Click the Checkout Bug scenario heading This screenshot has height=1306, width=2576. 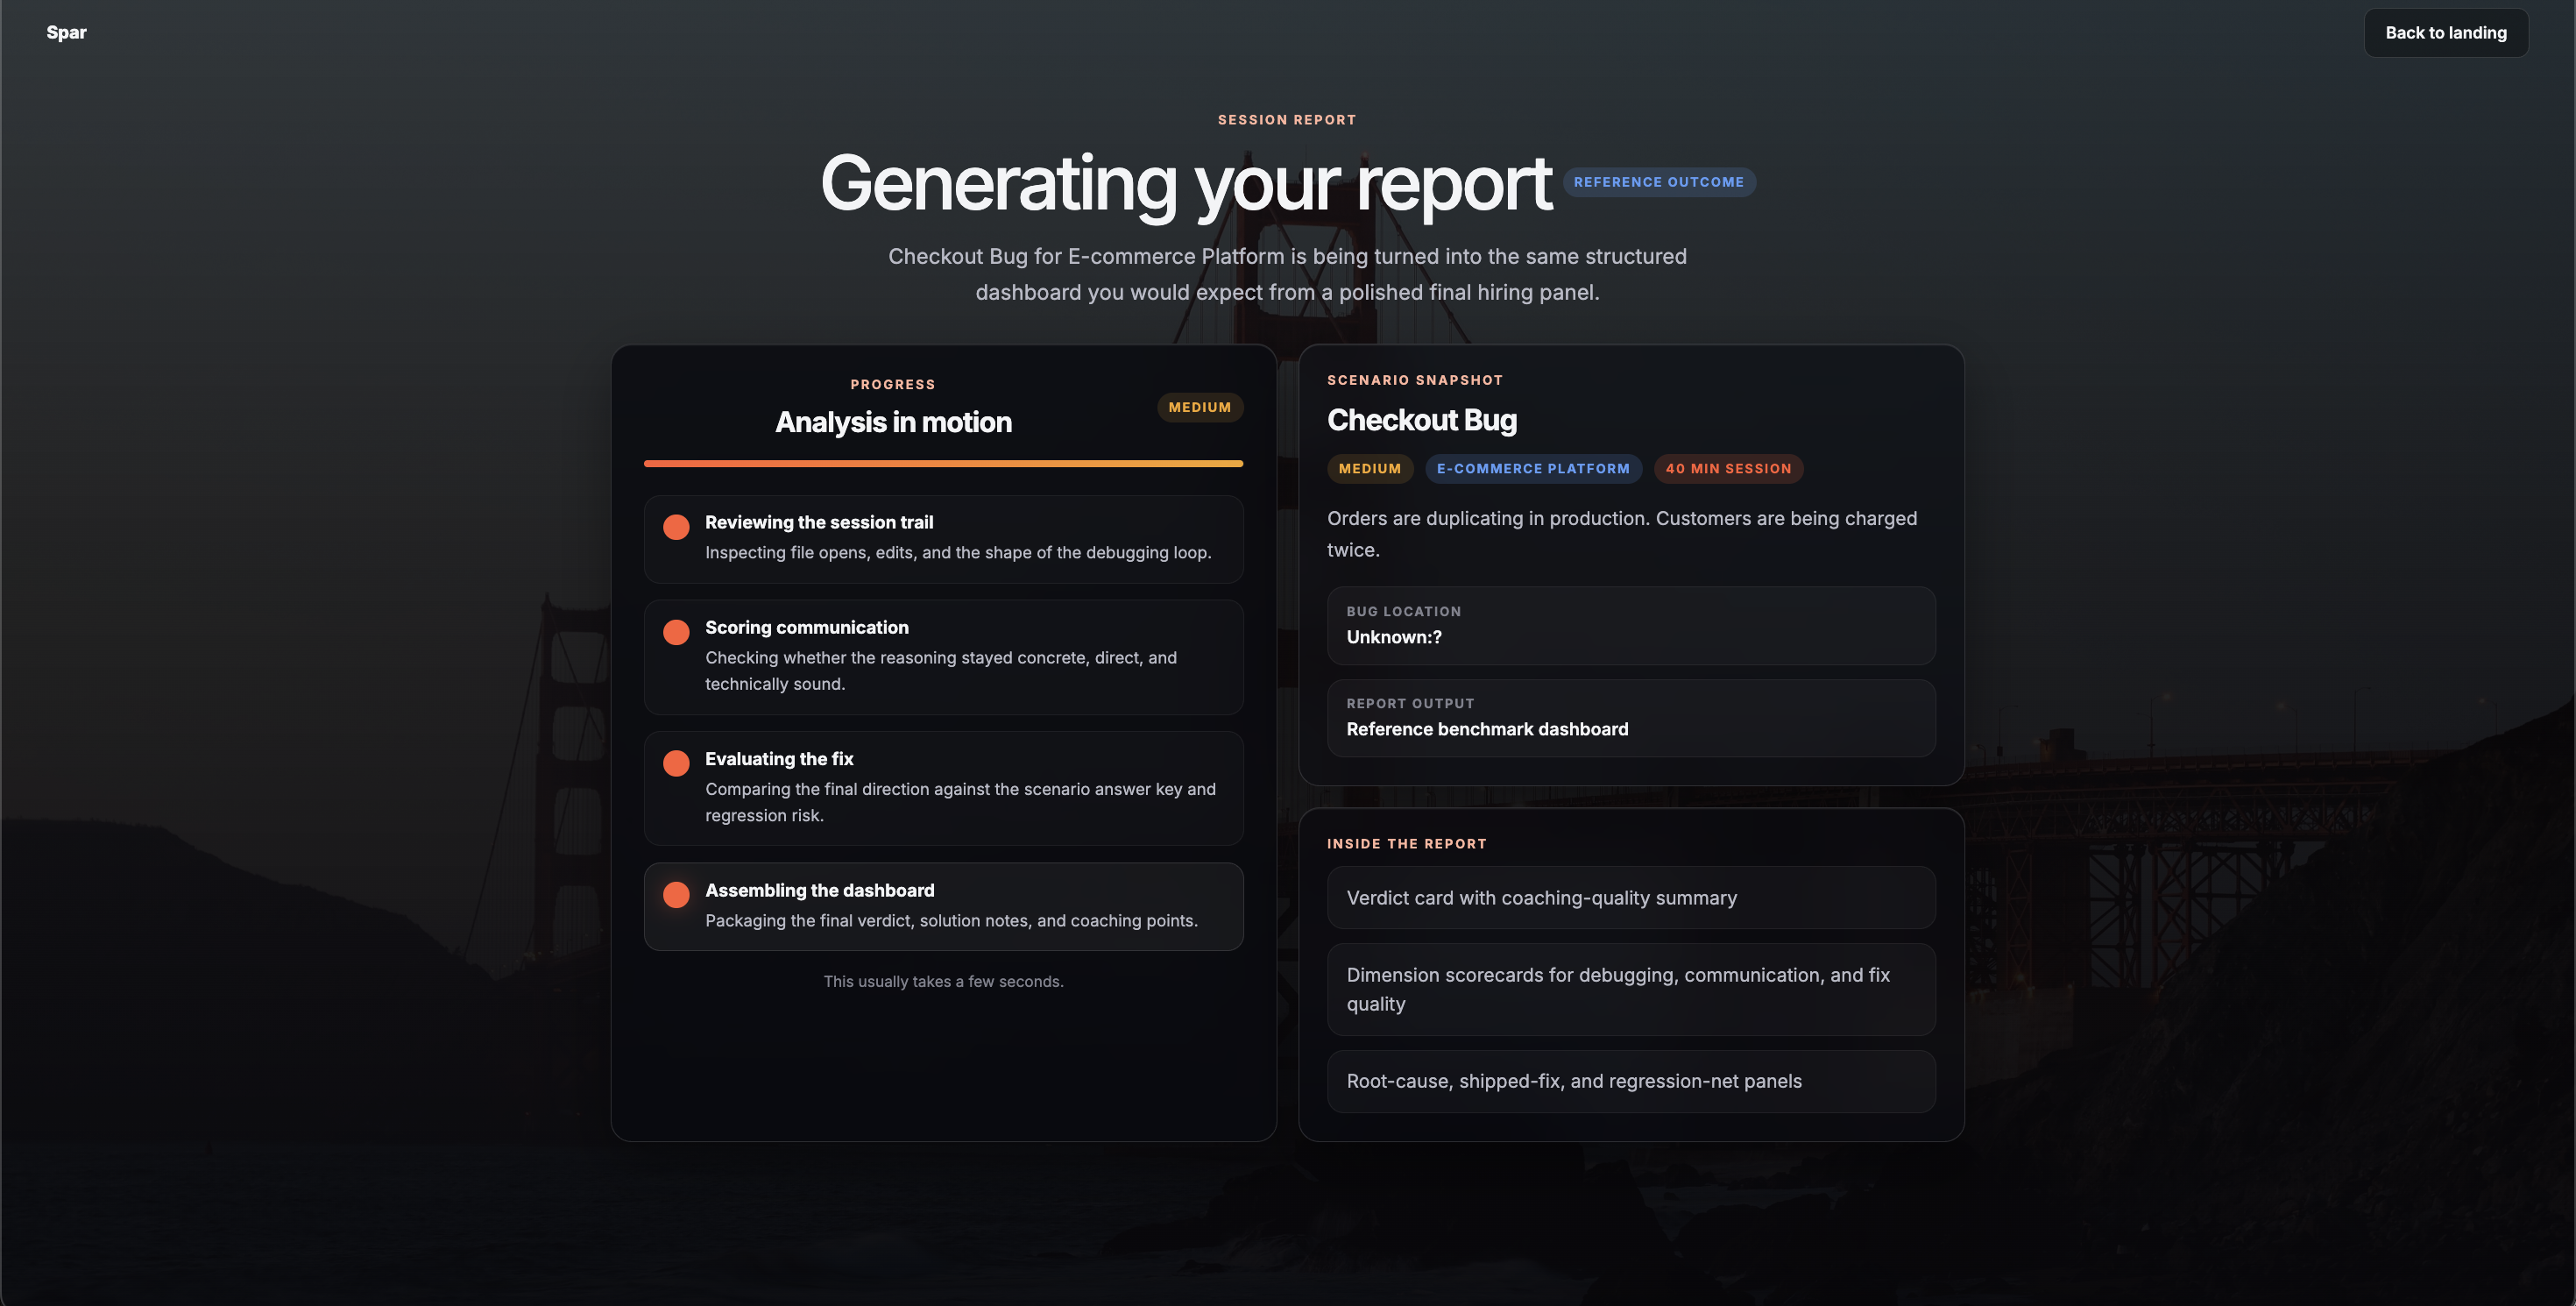1421,420
